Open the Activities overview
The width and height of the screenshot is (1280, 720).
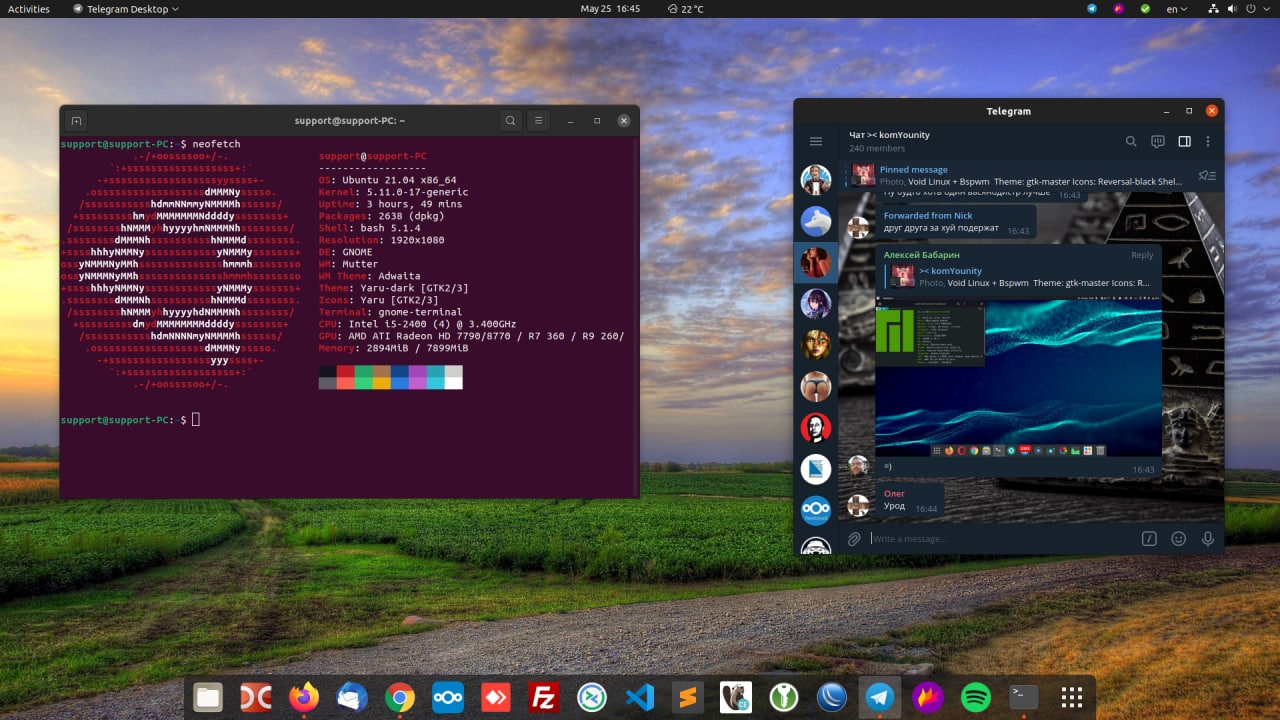tap(29, 9)
